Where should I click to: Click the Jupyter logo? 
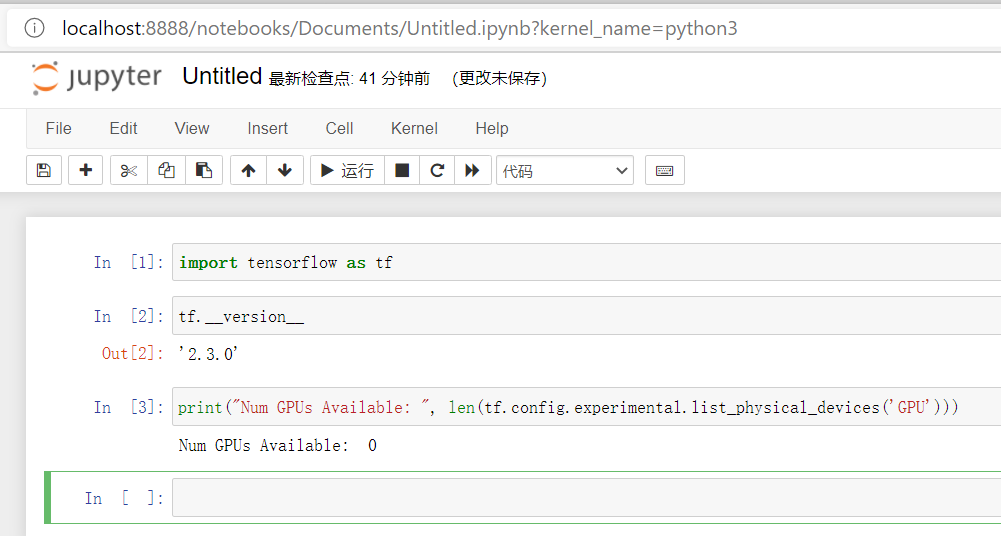96,78
